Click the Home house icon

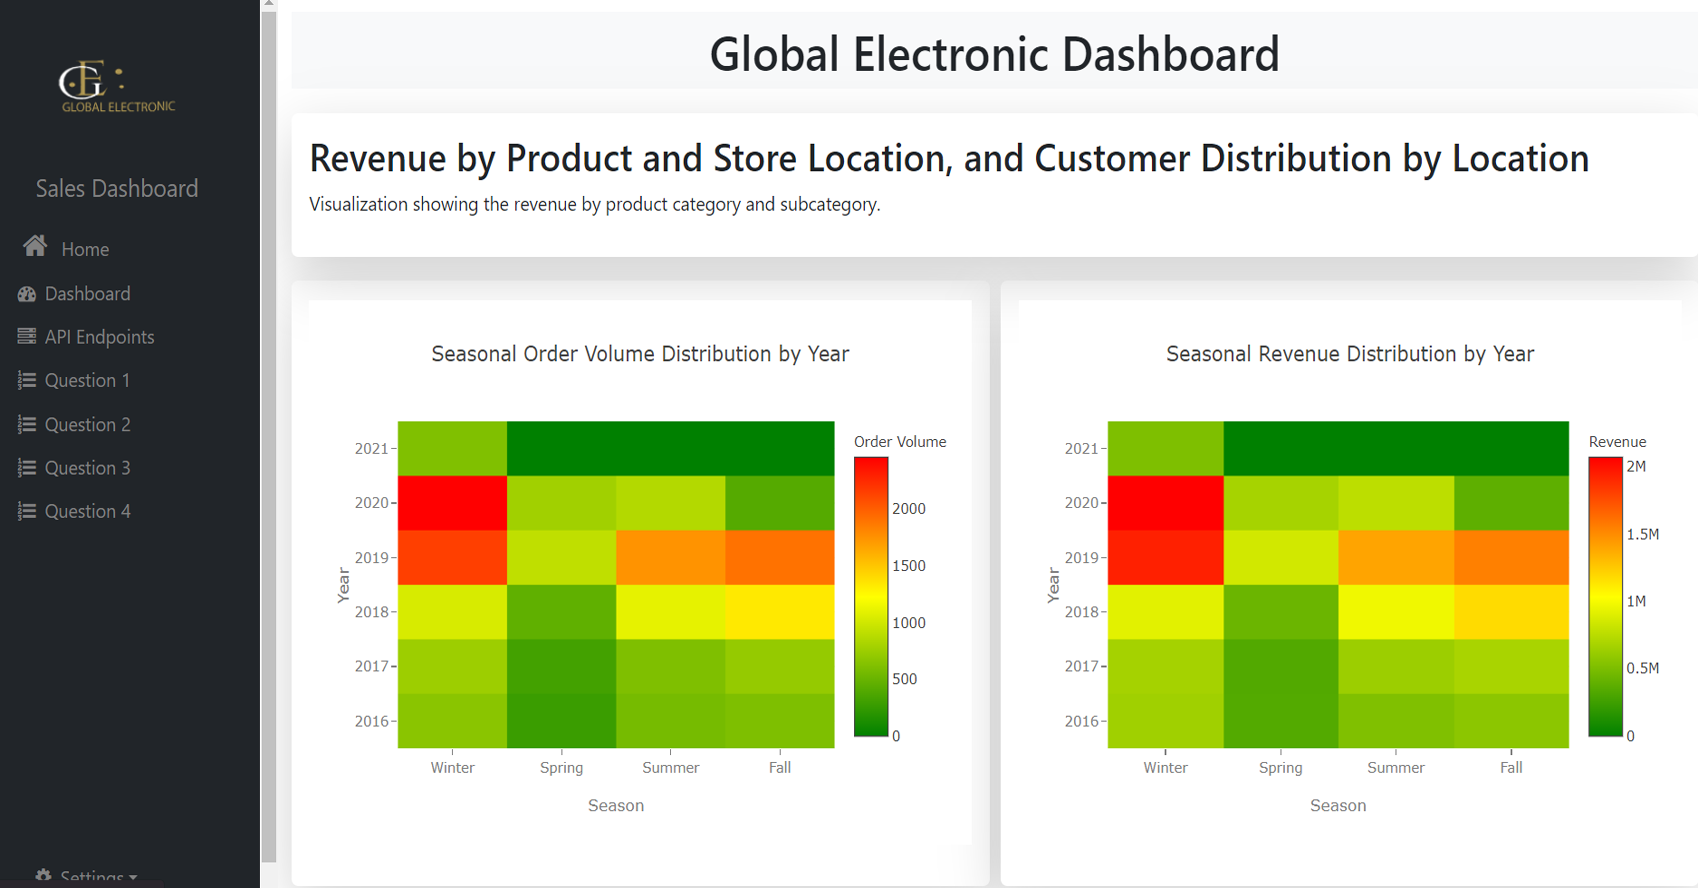35,247
